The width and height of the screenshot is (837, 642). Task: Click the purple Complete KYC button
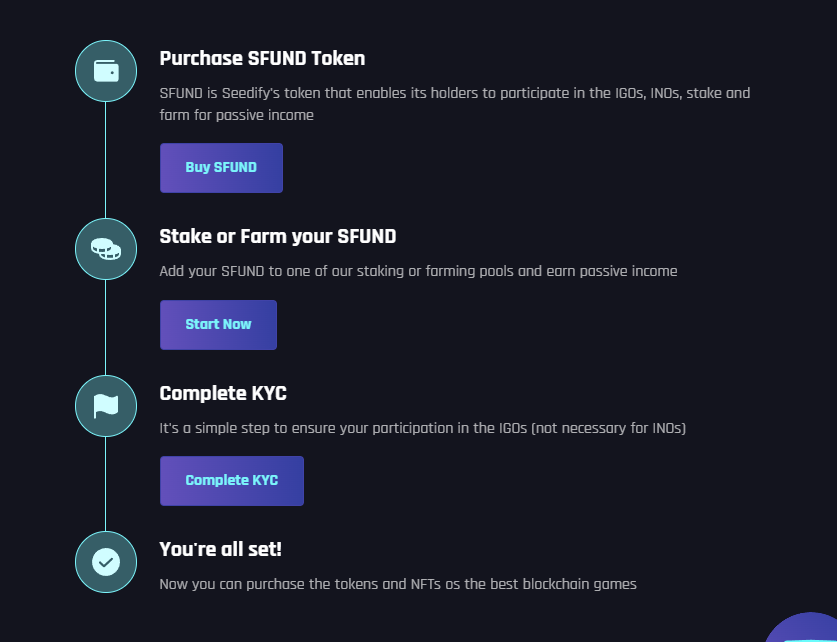point(232,480)
